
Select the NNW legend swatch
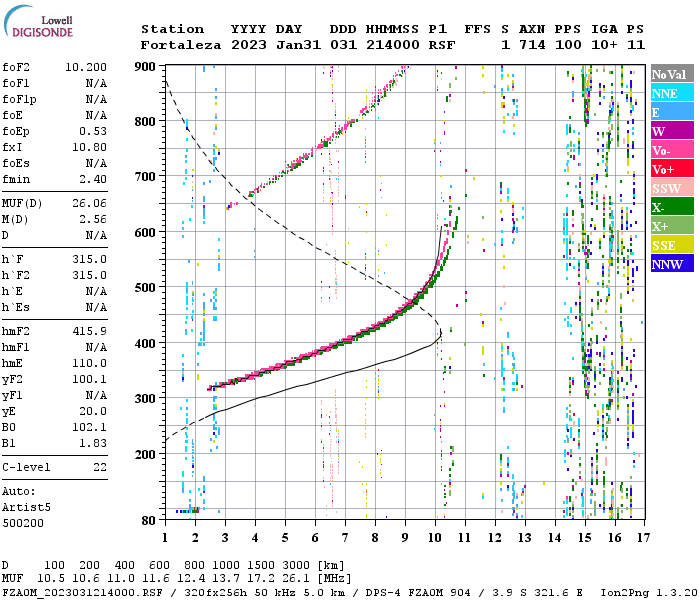(x=672, y=263)
